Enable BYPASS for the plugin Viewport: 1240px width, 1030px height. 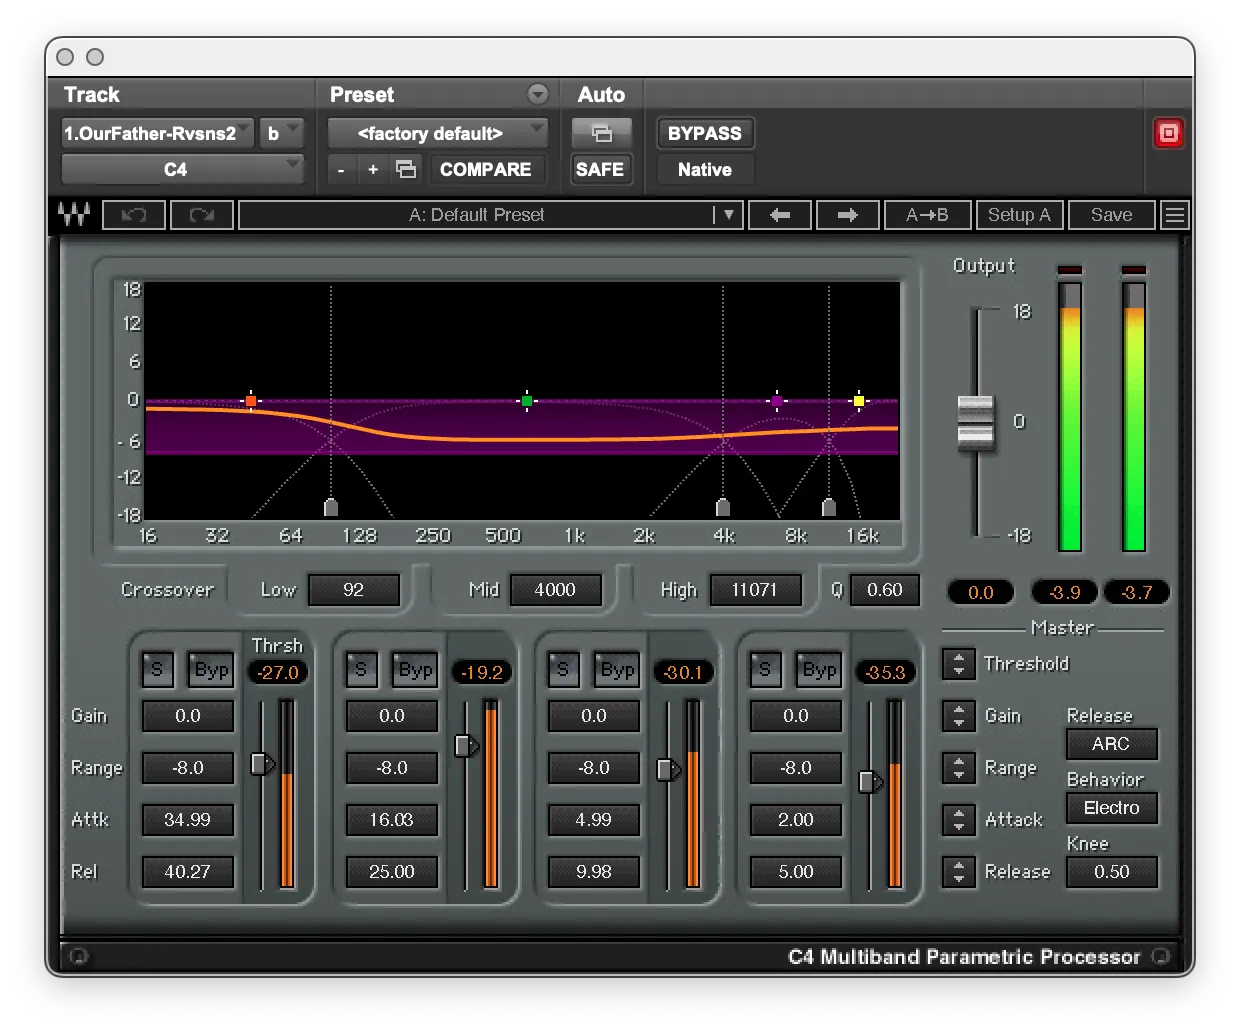point(704,132)
